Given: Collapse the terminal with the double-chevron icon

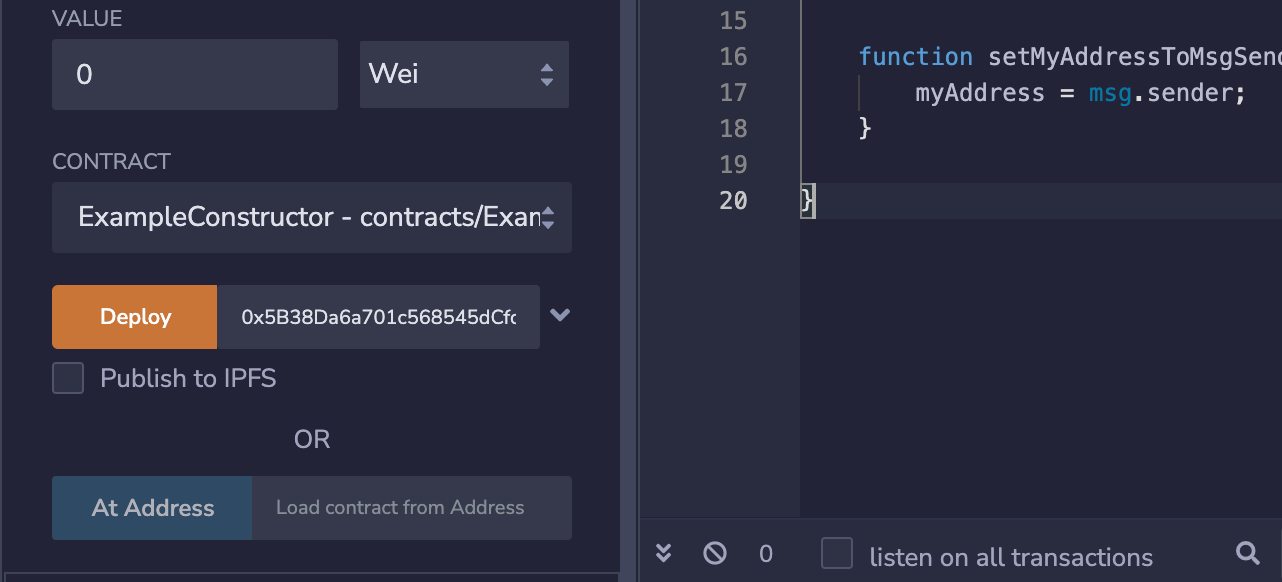Looking at the screenshot, I should pyautogui.click(x=663, y=553).
